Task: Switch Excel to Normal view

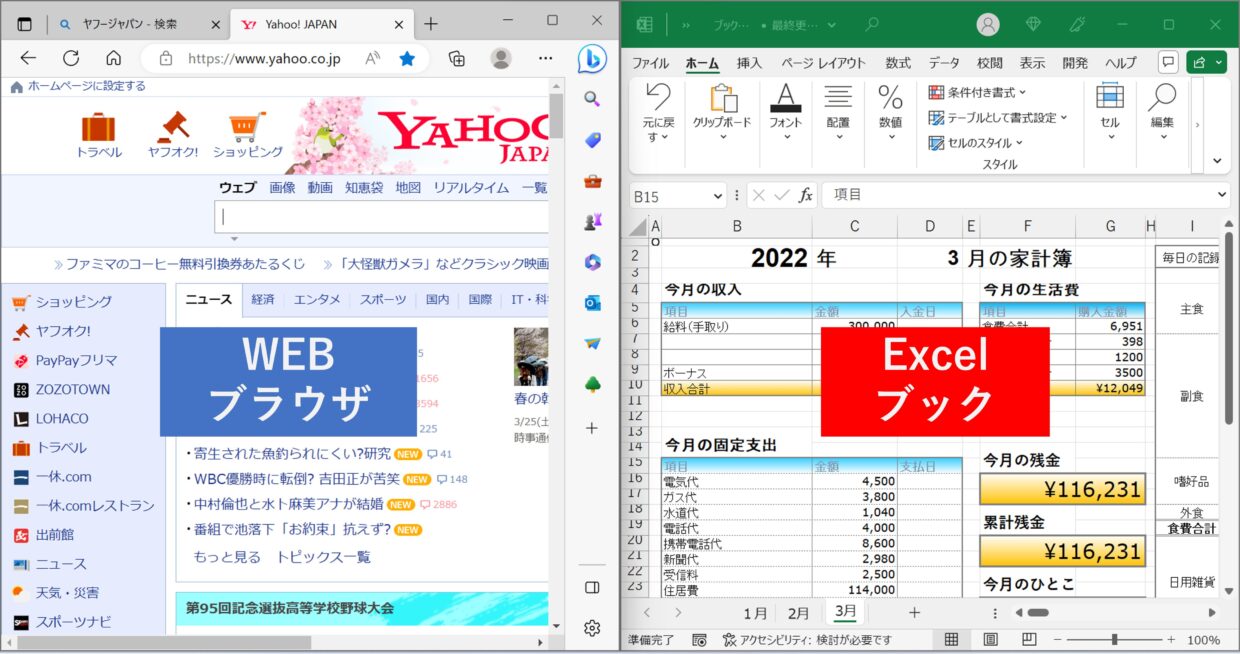Action: coord(951,640)
